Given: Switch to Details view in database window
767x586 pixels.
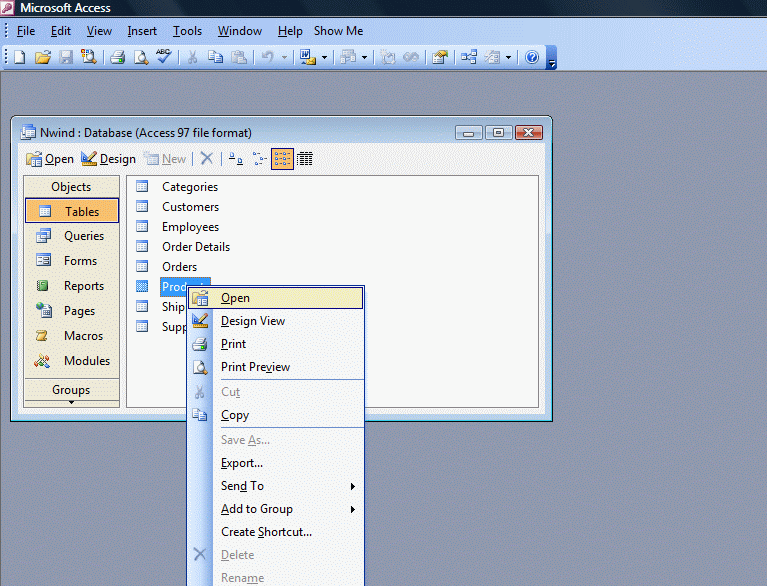Looking at the screenshot, I should pos(305,158).
